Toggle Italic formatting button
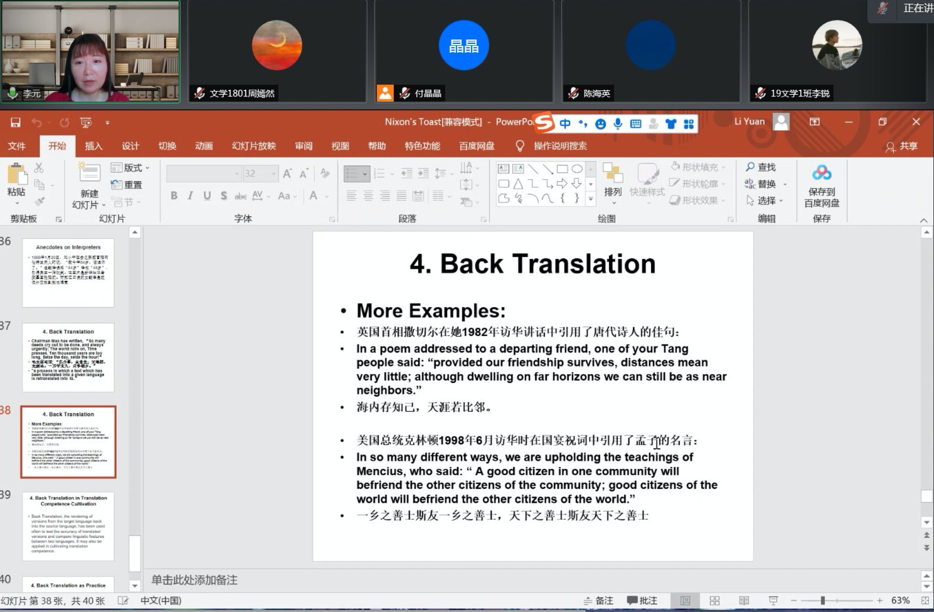 (190, 196)
